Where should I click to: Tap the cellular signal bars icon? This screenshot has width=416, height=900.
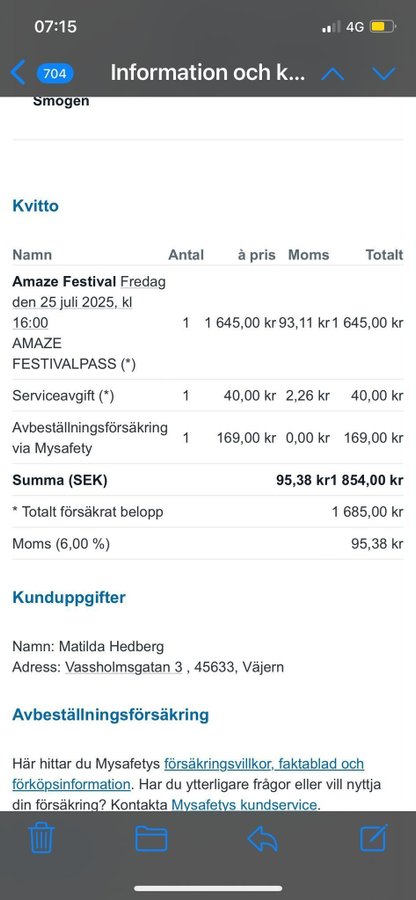pos(331,27)
